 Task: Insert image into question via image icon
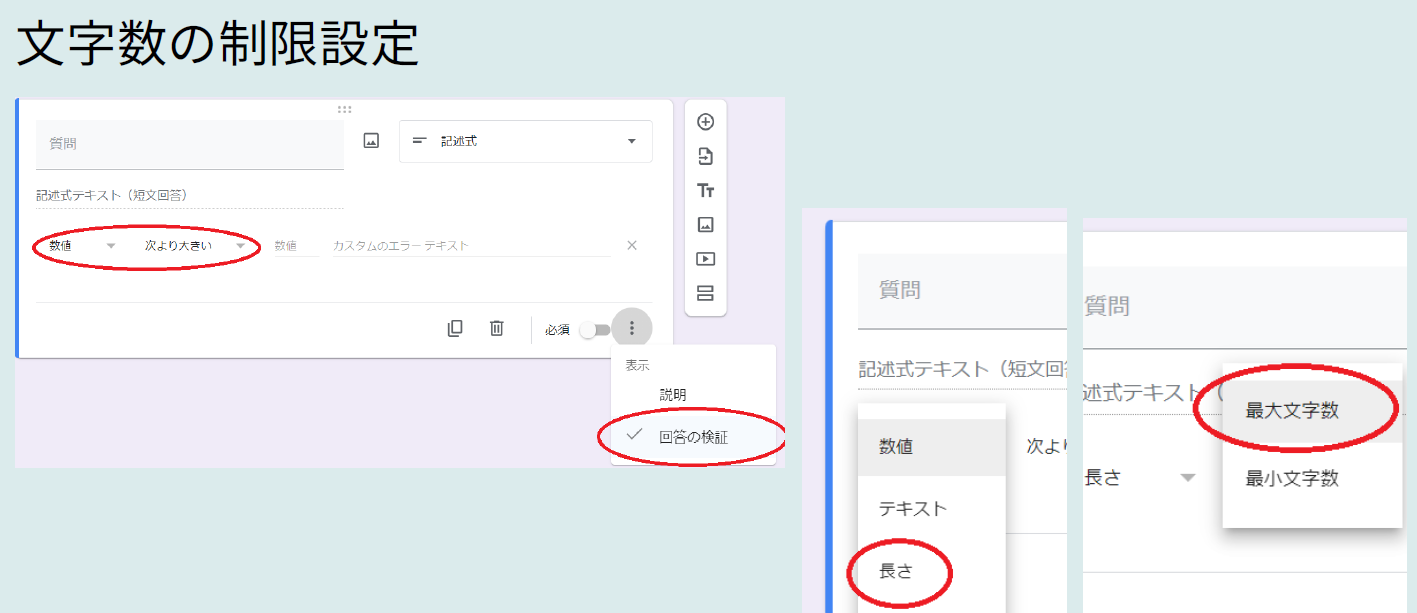click(x=371, y=141)
